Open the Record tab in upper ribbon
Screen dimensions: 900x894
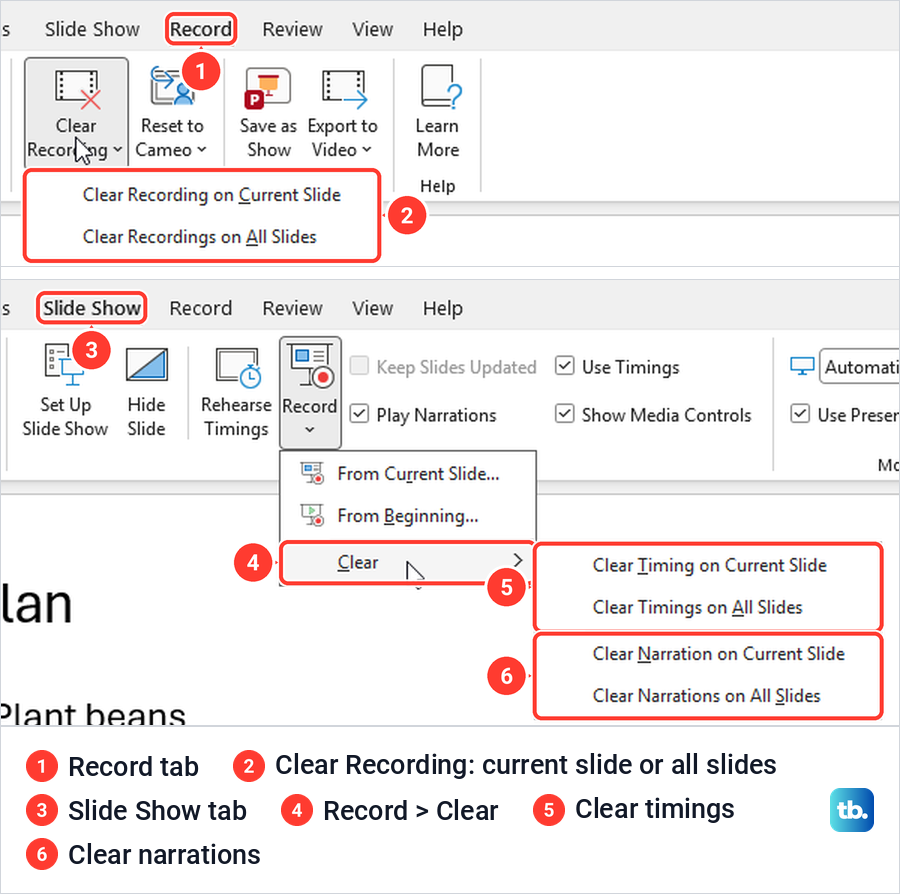(x=201, y=29)
